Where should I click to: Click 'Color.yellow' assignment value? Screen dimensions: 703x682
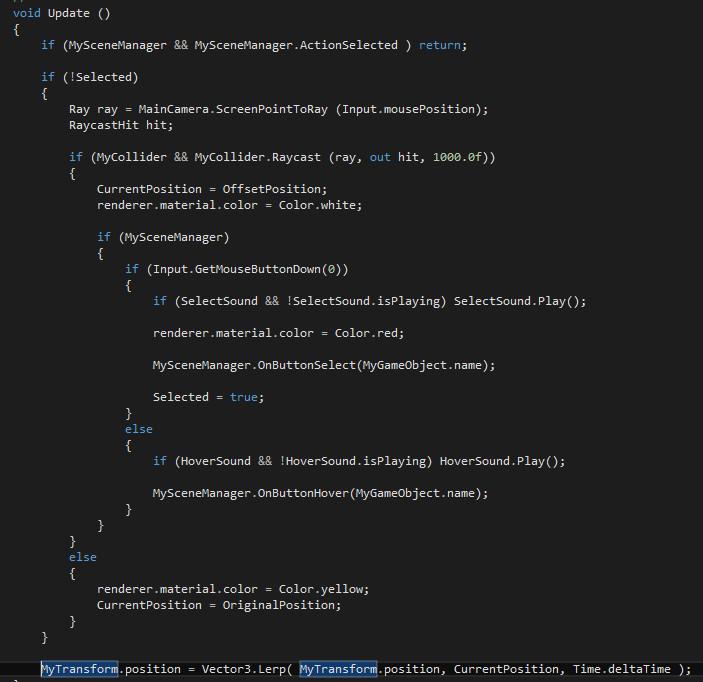point(323,589)
